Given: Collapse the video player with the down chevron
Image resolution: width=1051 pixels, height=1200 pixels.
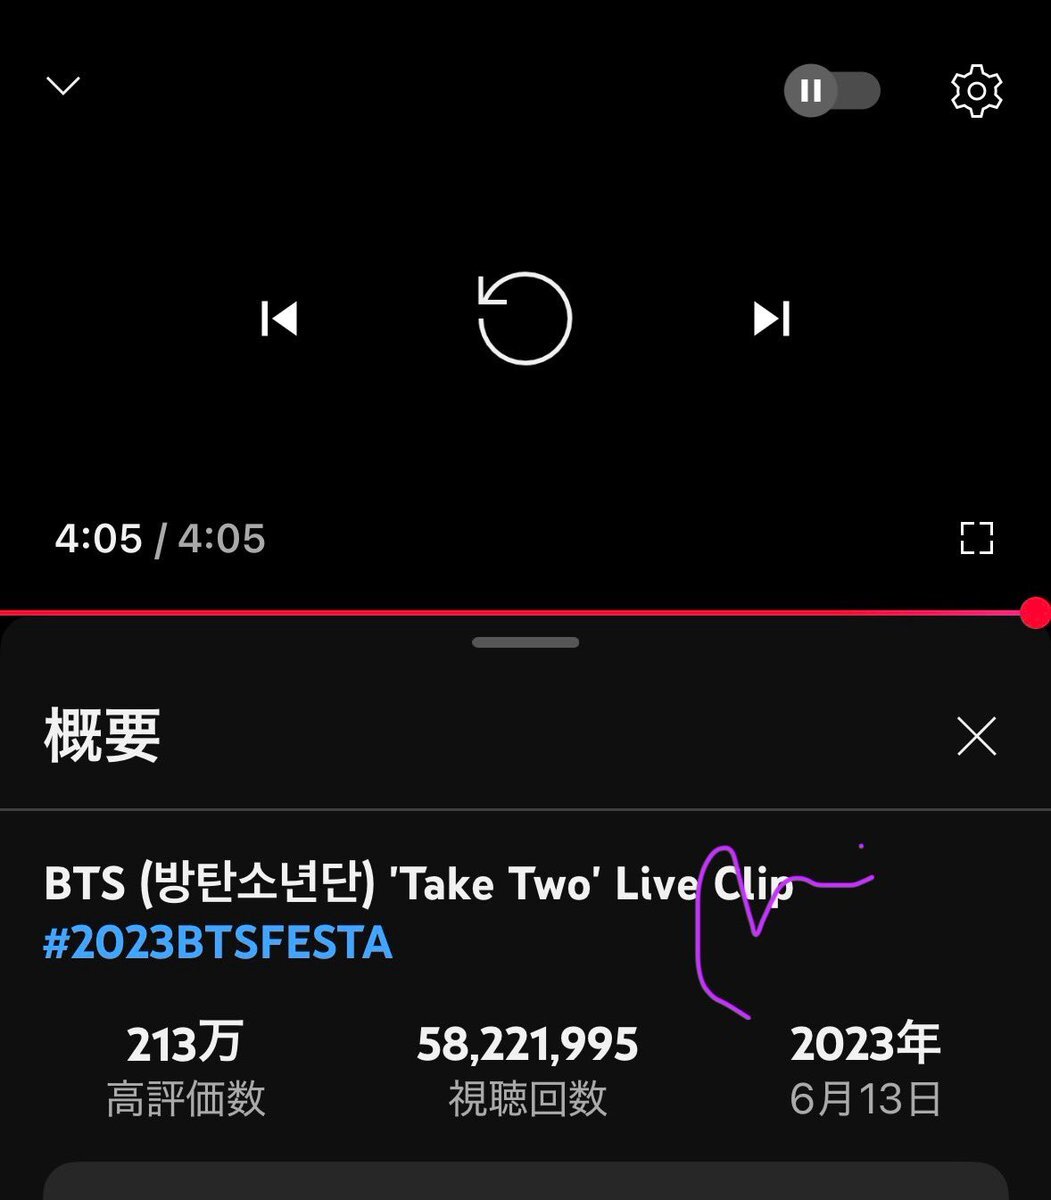Looking at the screenshot, I should 63,87.
